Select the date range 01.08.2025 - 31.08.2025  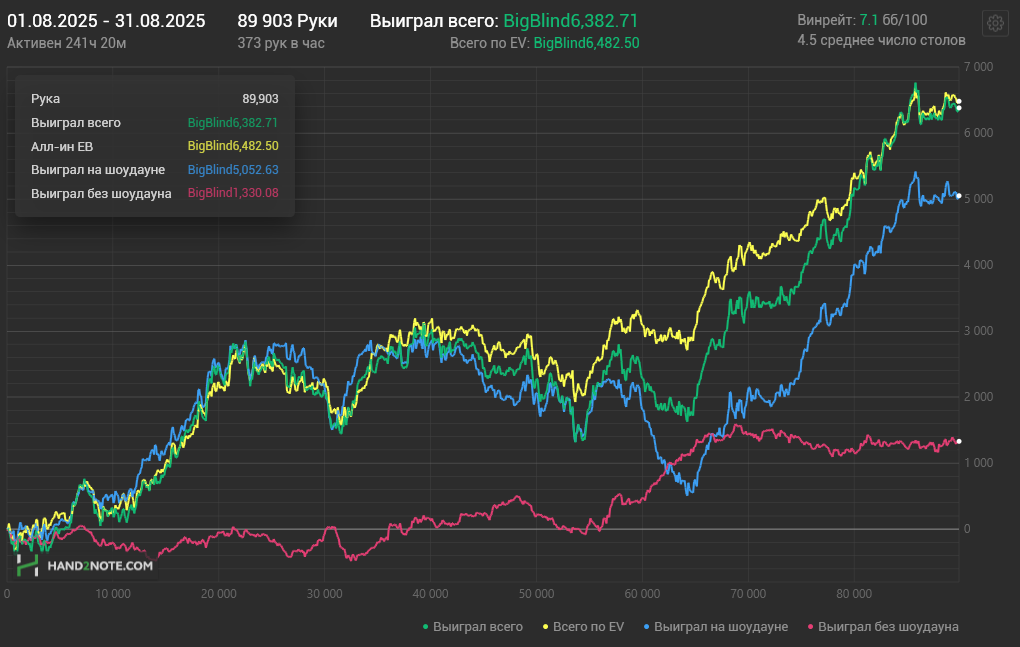106,21
